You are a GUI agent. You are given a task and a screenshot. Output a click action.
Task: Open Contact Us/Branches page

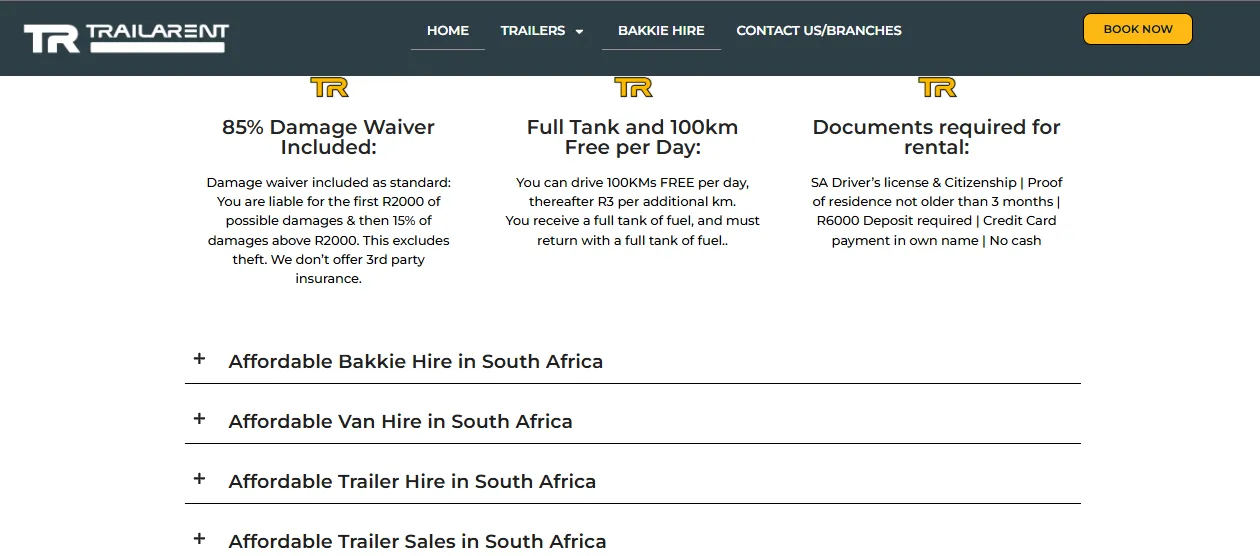click(819, 30)
